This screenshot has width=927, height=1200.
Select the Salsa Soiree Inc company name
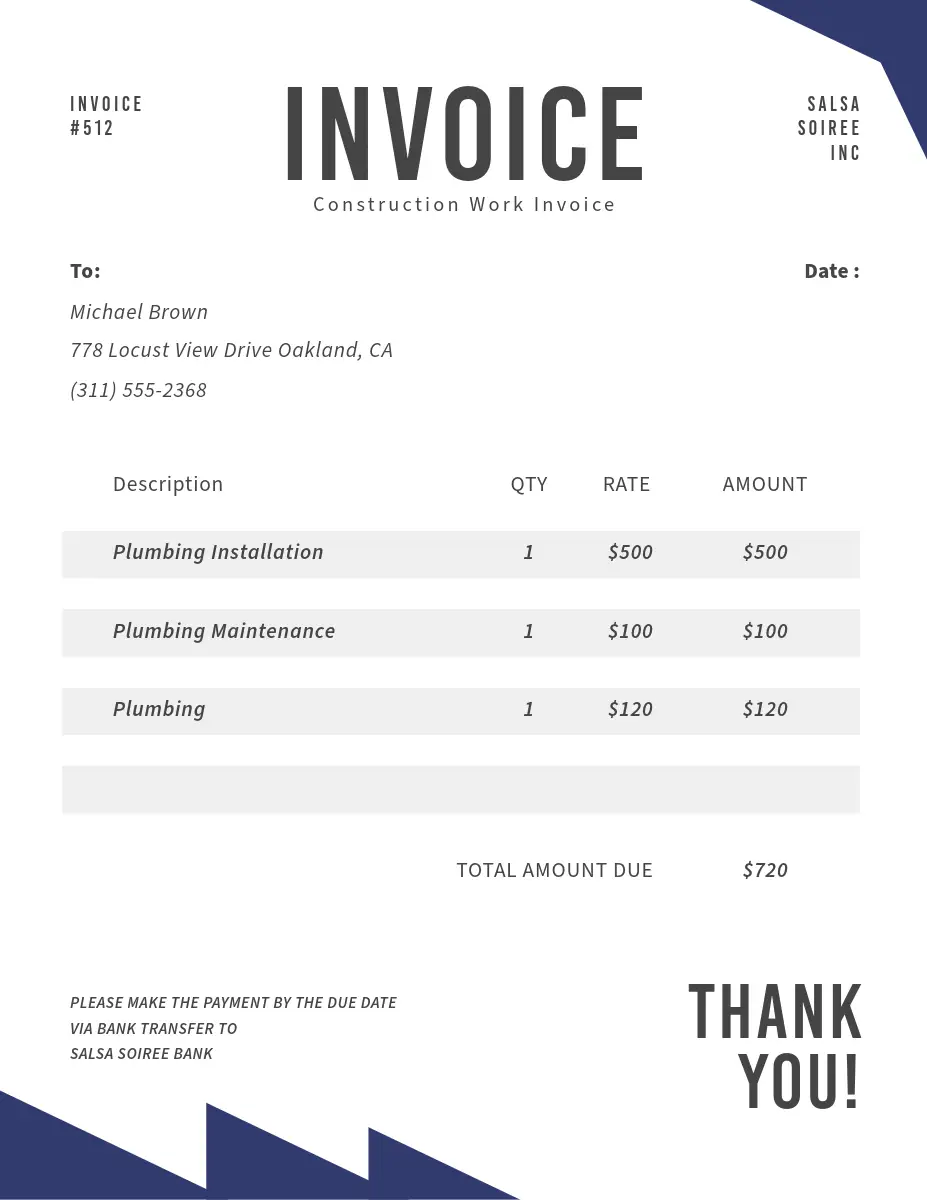(829, 128)
